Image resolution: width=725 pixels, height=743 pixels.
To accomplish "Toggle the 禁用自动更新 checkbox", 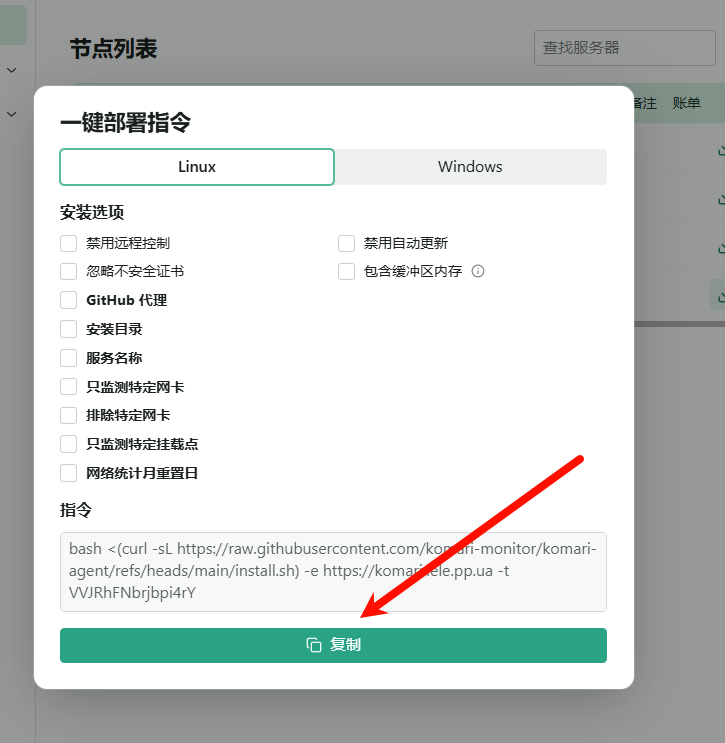I will pyautogui.click(x=347, y=243).
